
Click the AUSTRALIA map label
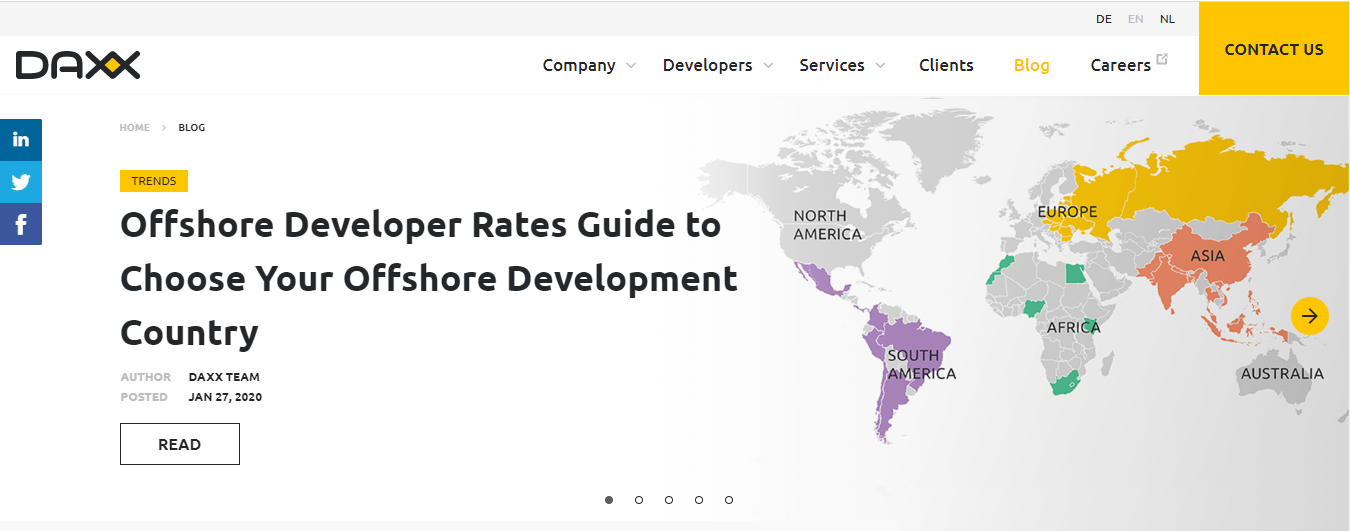(1282, 374)
